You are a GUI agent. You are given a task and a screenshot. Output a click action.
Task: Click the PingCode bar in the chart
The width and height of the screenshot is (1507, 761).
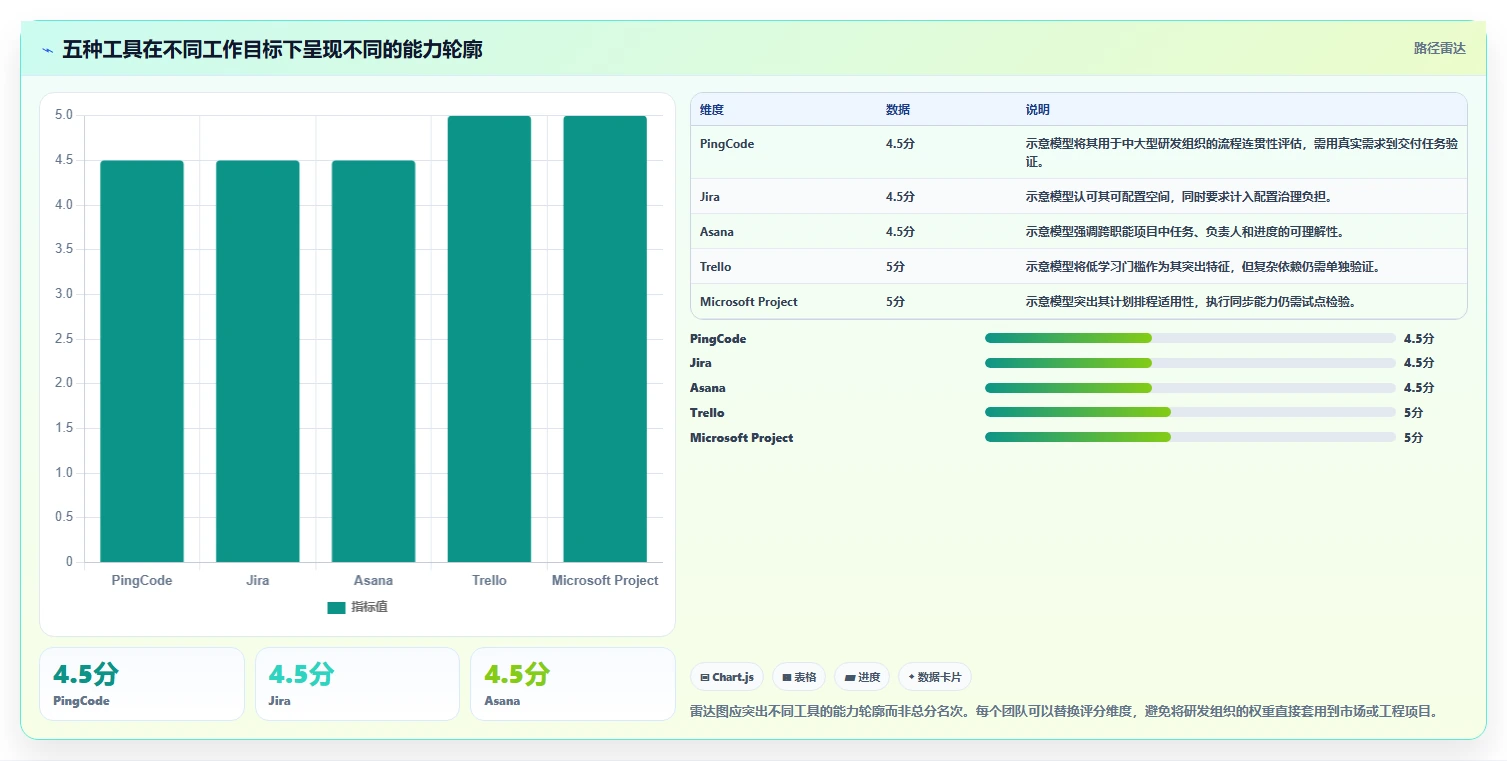tap(142, 361)
